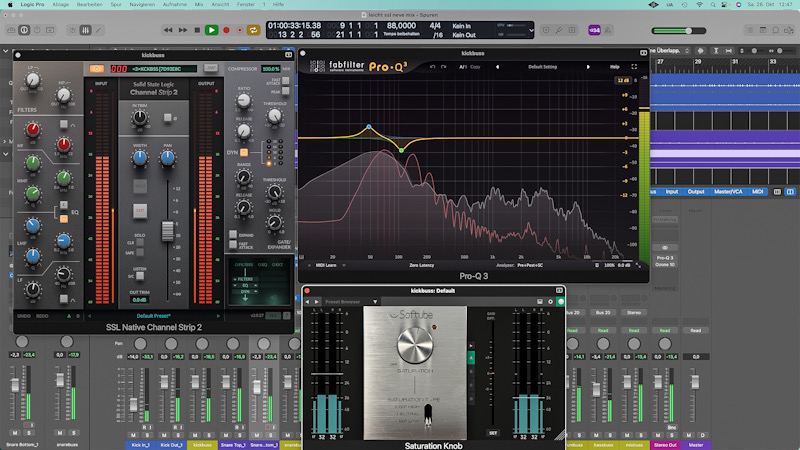Screen dimensions: 800x450
Task: Click the OUT TRIM value field in SSL
Action: pos(140,299)
